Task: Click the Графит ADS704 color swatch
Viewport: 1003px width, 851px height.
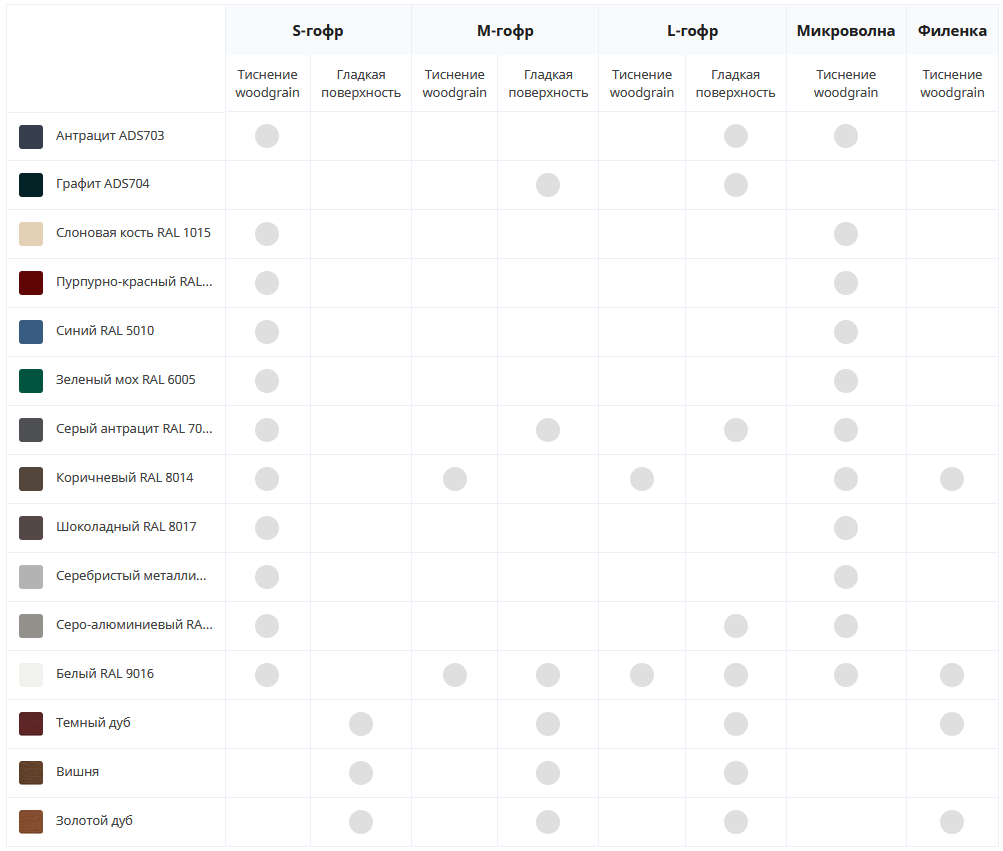Action: pos(31,185)
